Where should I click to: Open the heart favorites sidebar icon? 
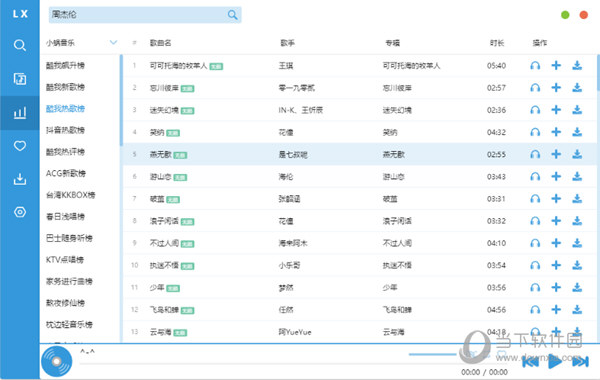tap(20, 146)
